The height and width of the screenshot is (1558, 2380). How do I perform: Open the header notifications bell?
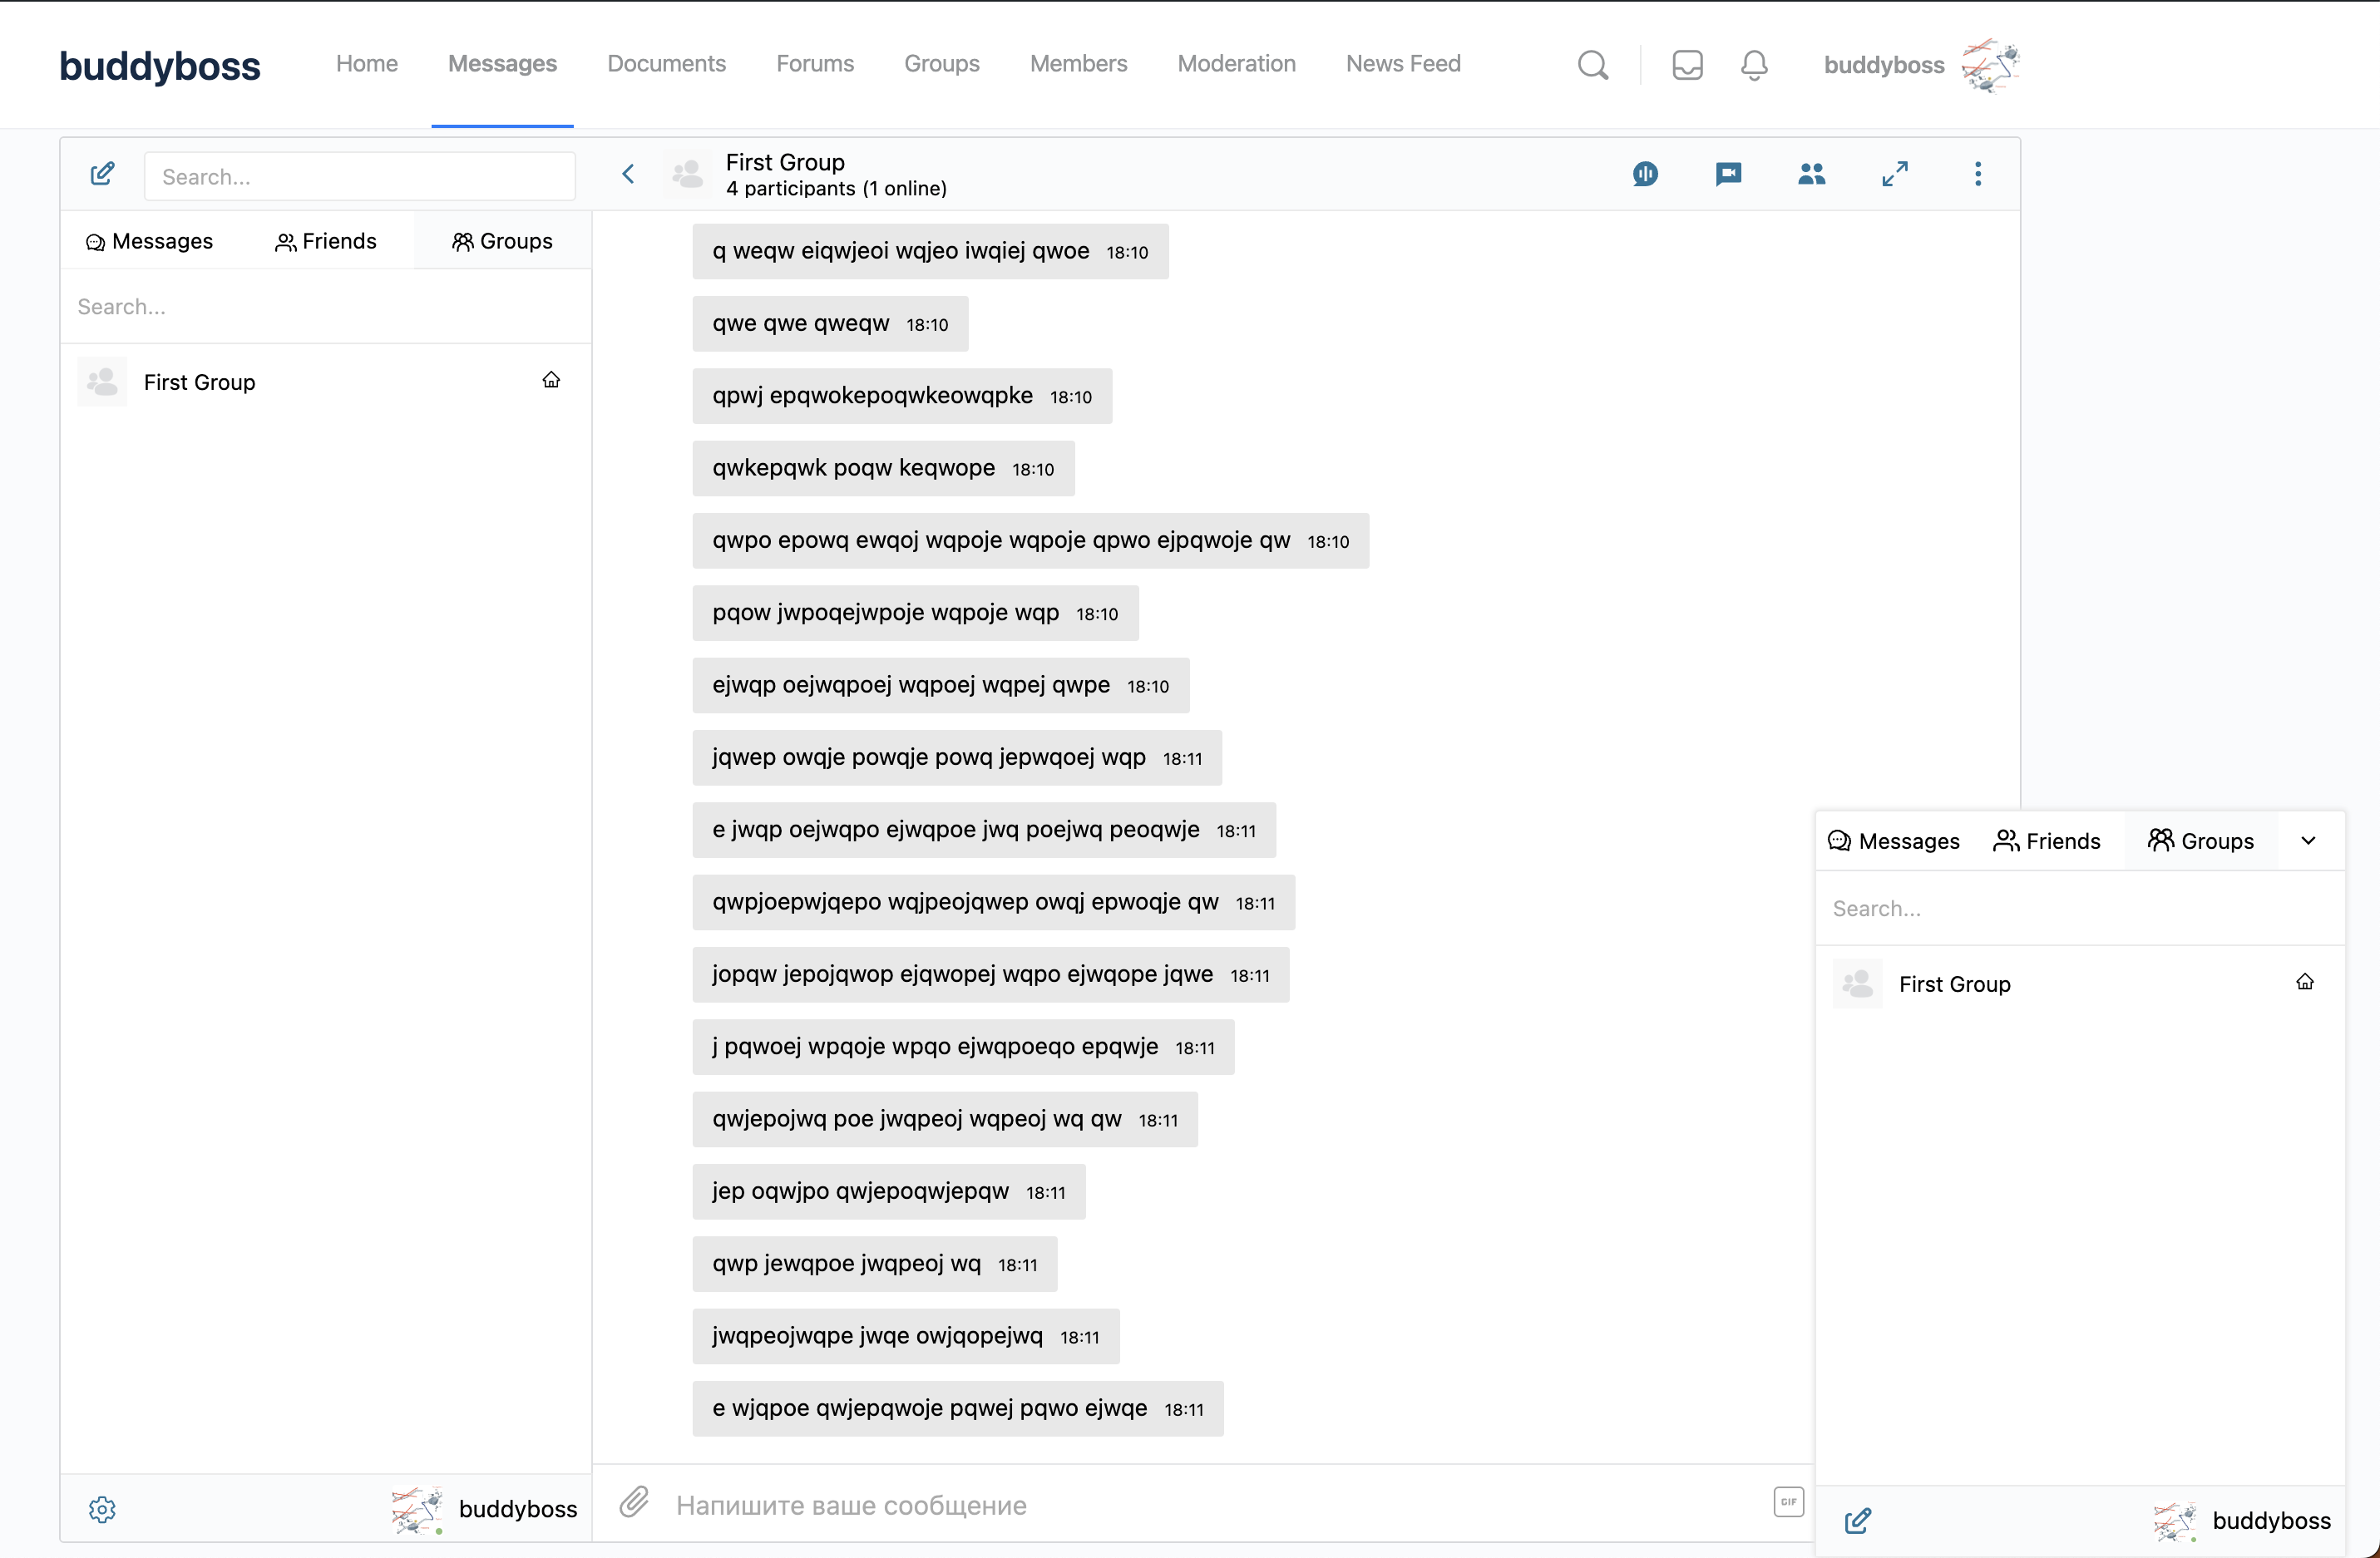click(x=1754, y=65)
